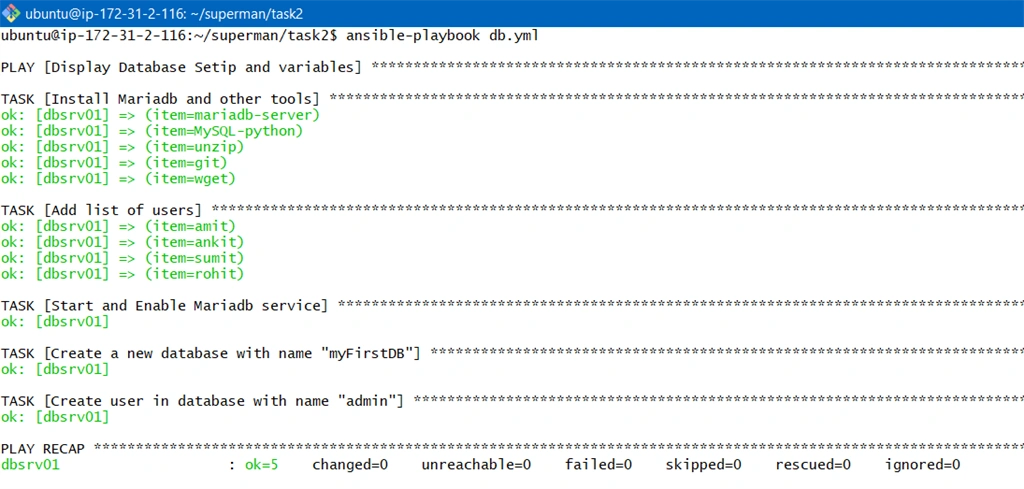Click the 'ignored=0' recap value
1024x489 pixels.
(923, 465)
